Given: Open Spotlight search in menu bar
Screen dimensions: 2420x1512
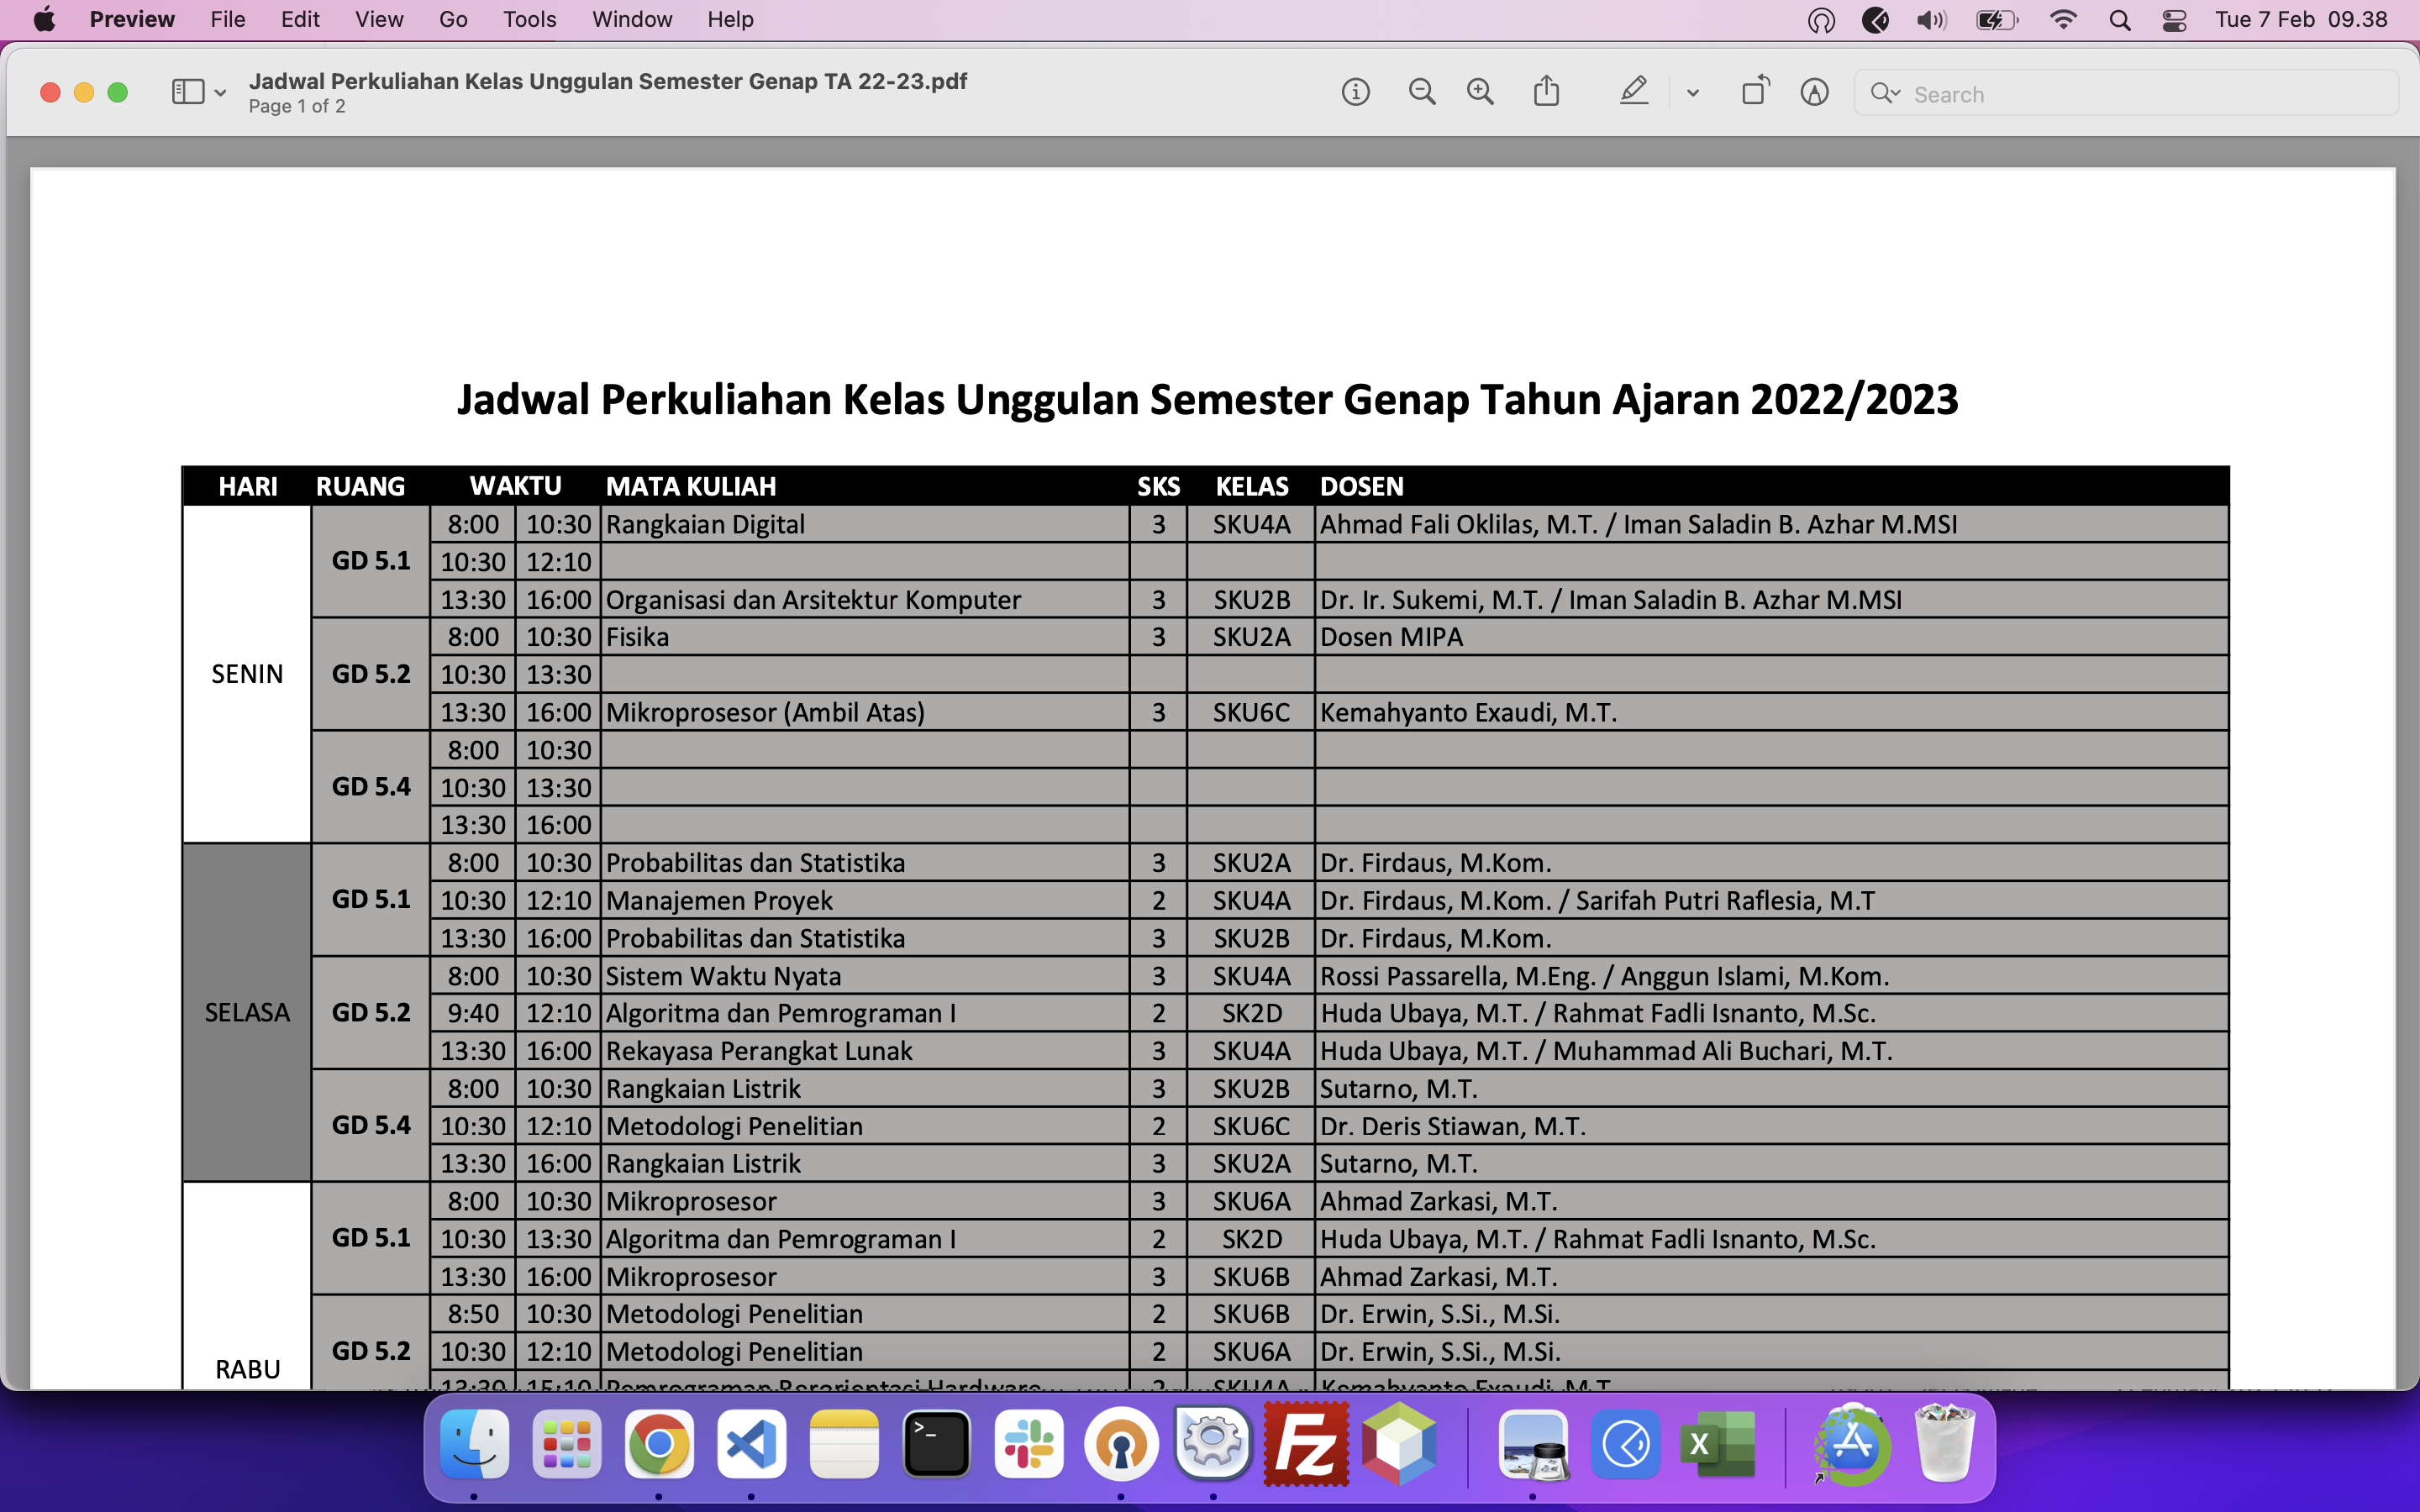Looking at the screenshot, I should [2120, 20].
